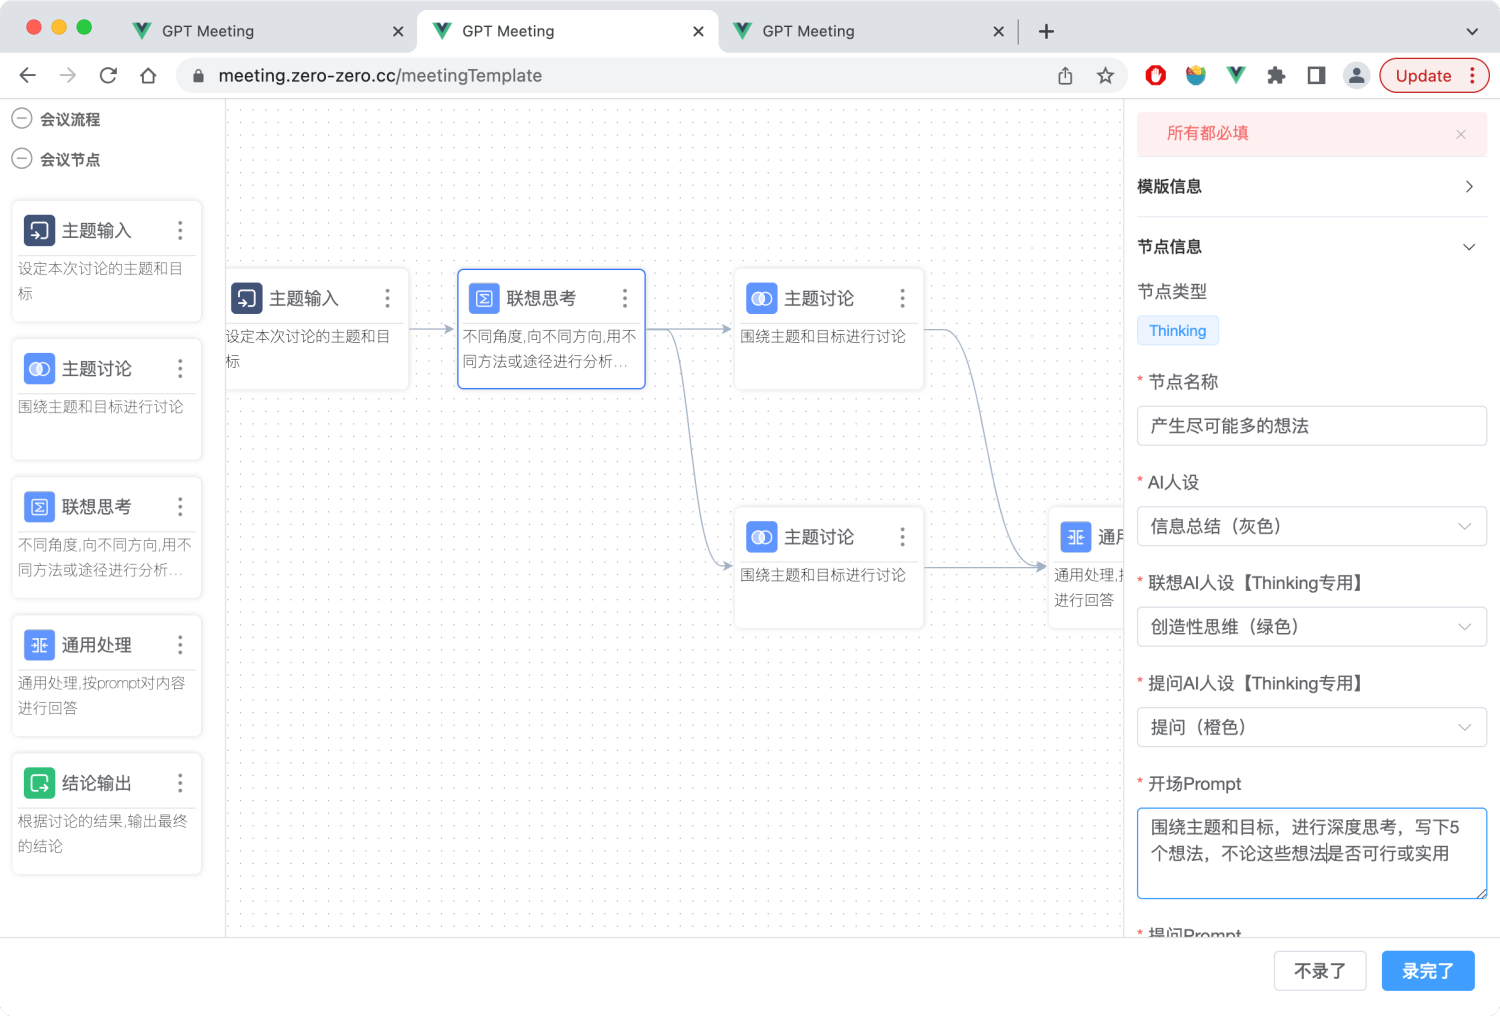Screen dimensions: 1500x1016
Task: Click the 通用处理 node icon on the canvas
Action: click(x=1076, y=537)
